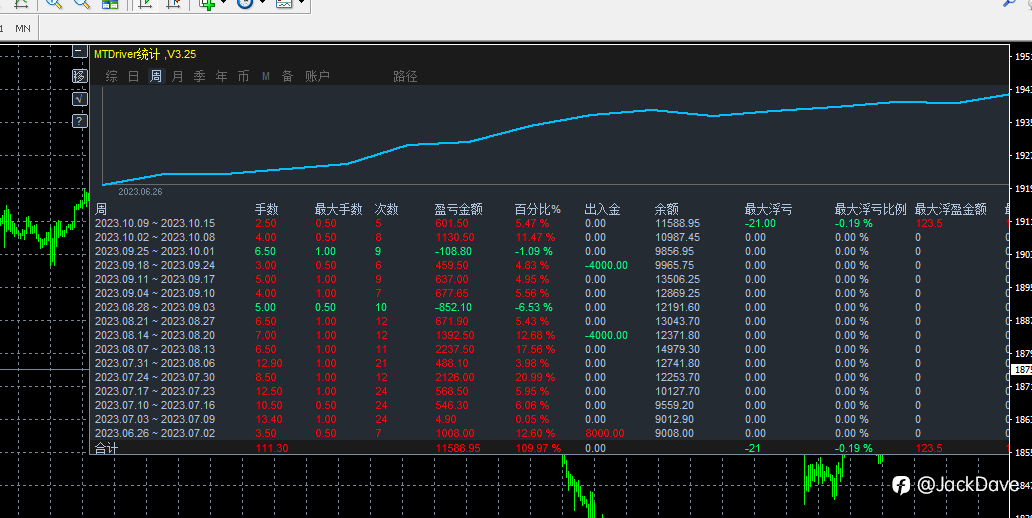Click the 8000.00 deposit value
This screenshot has width=1032, height=518.
[x=605, y=433]
